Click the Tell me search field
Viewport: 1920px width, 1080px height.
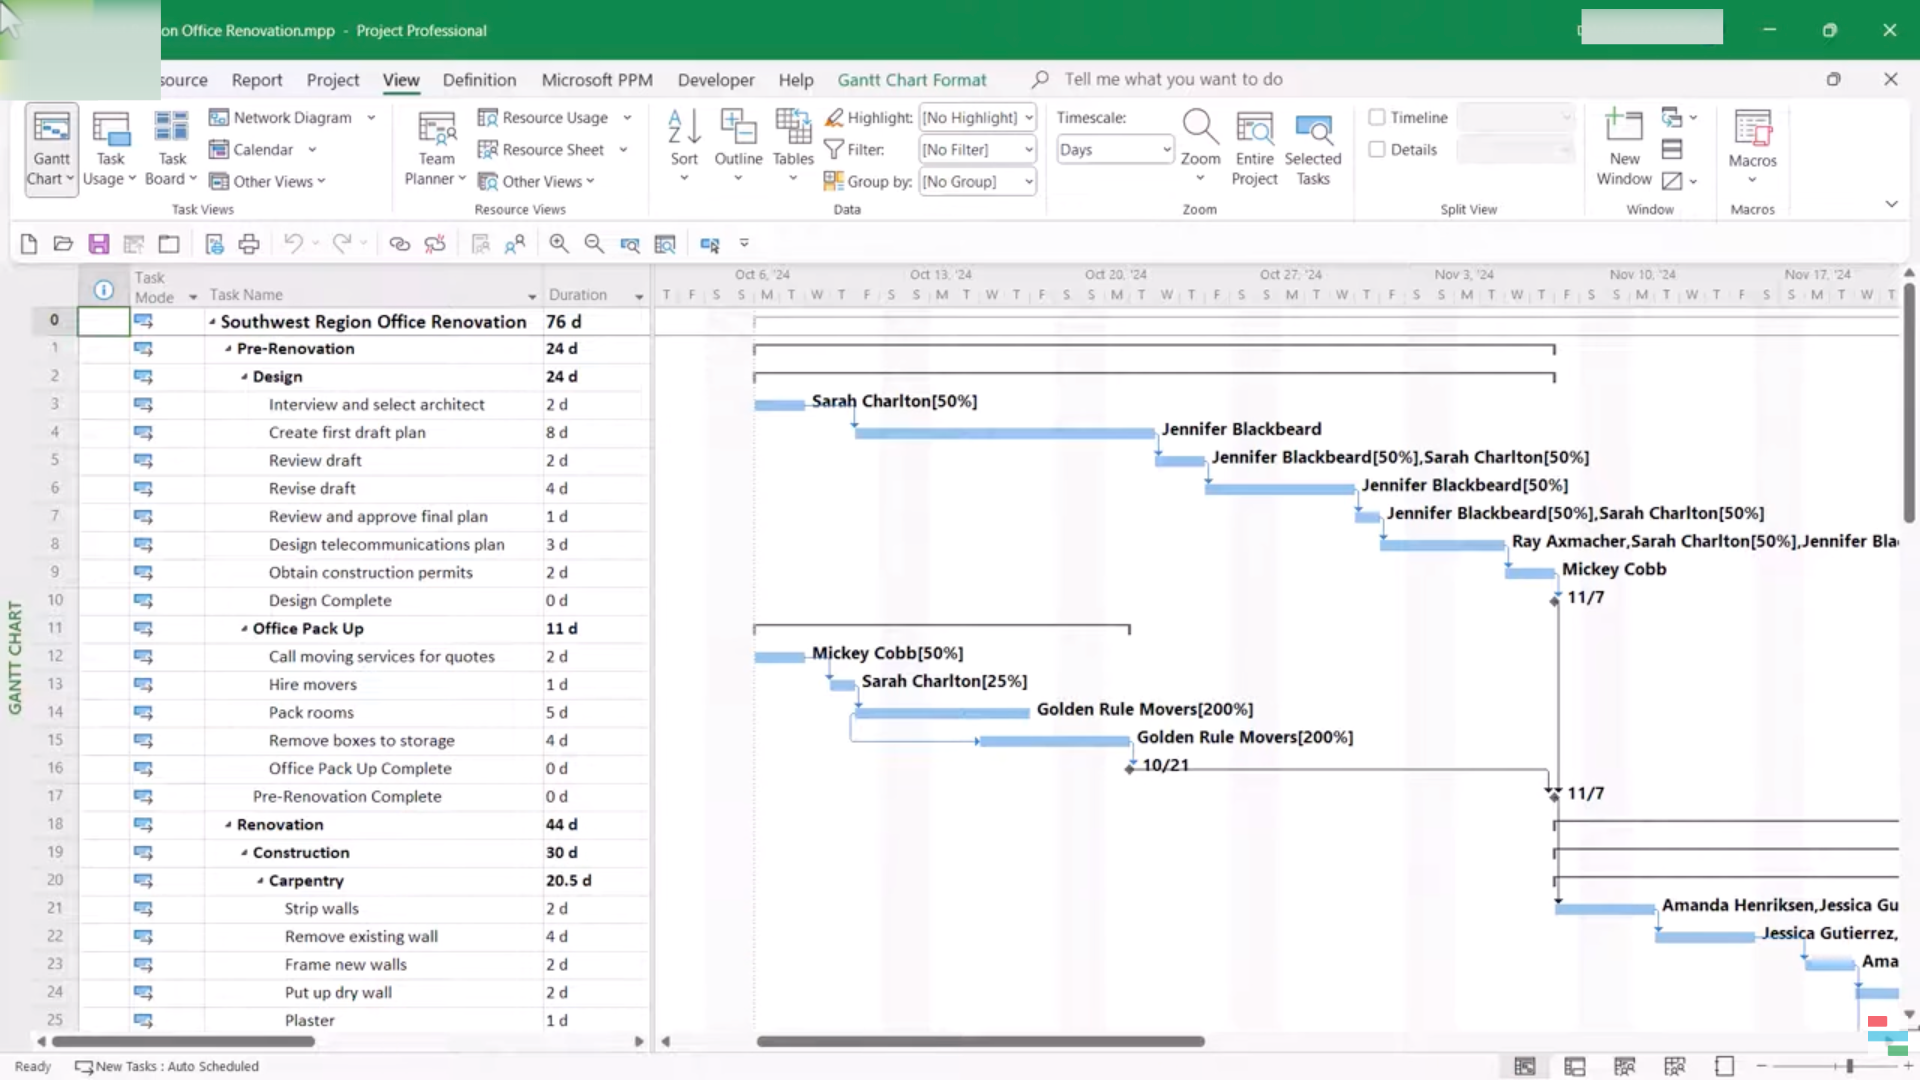1172,79
